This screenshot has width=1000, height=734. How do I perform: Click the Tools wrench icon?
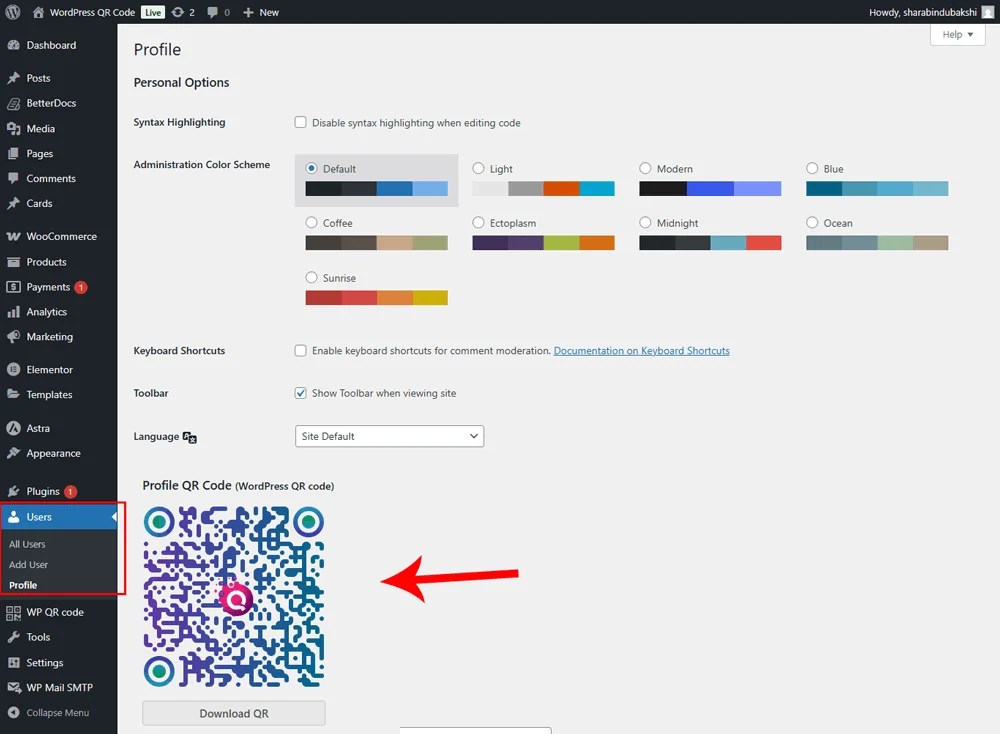coord(13,637)
